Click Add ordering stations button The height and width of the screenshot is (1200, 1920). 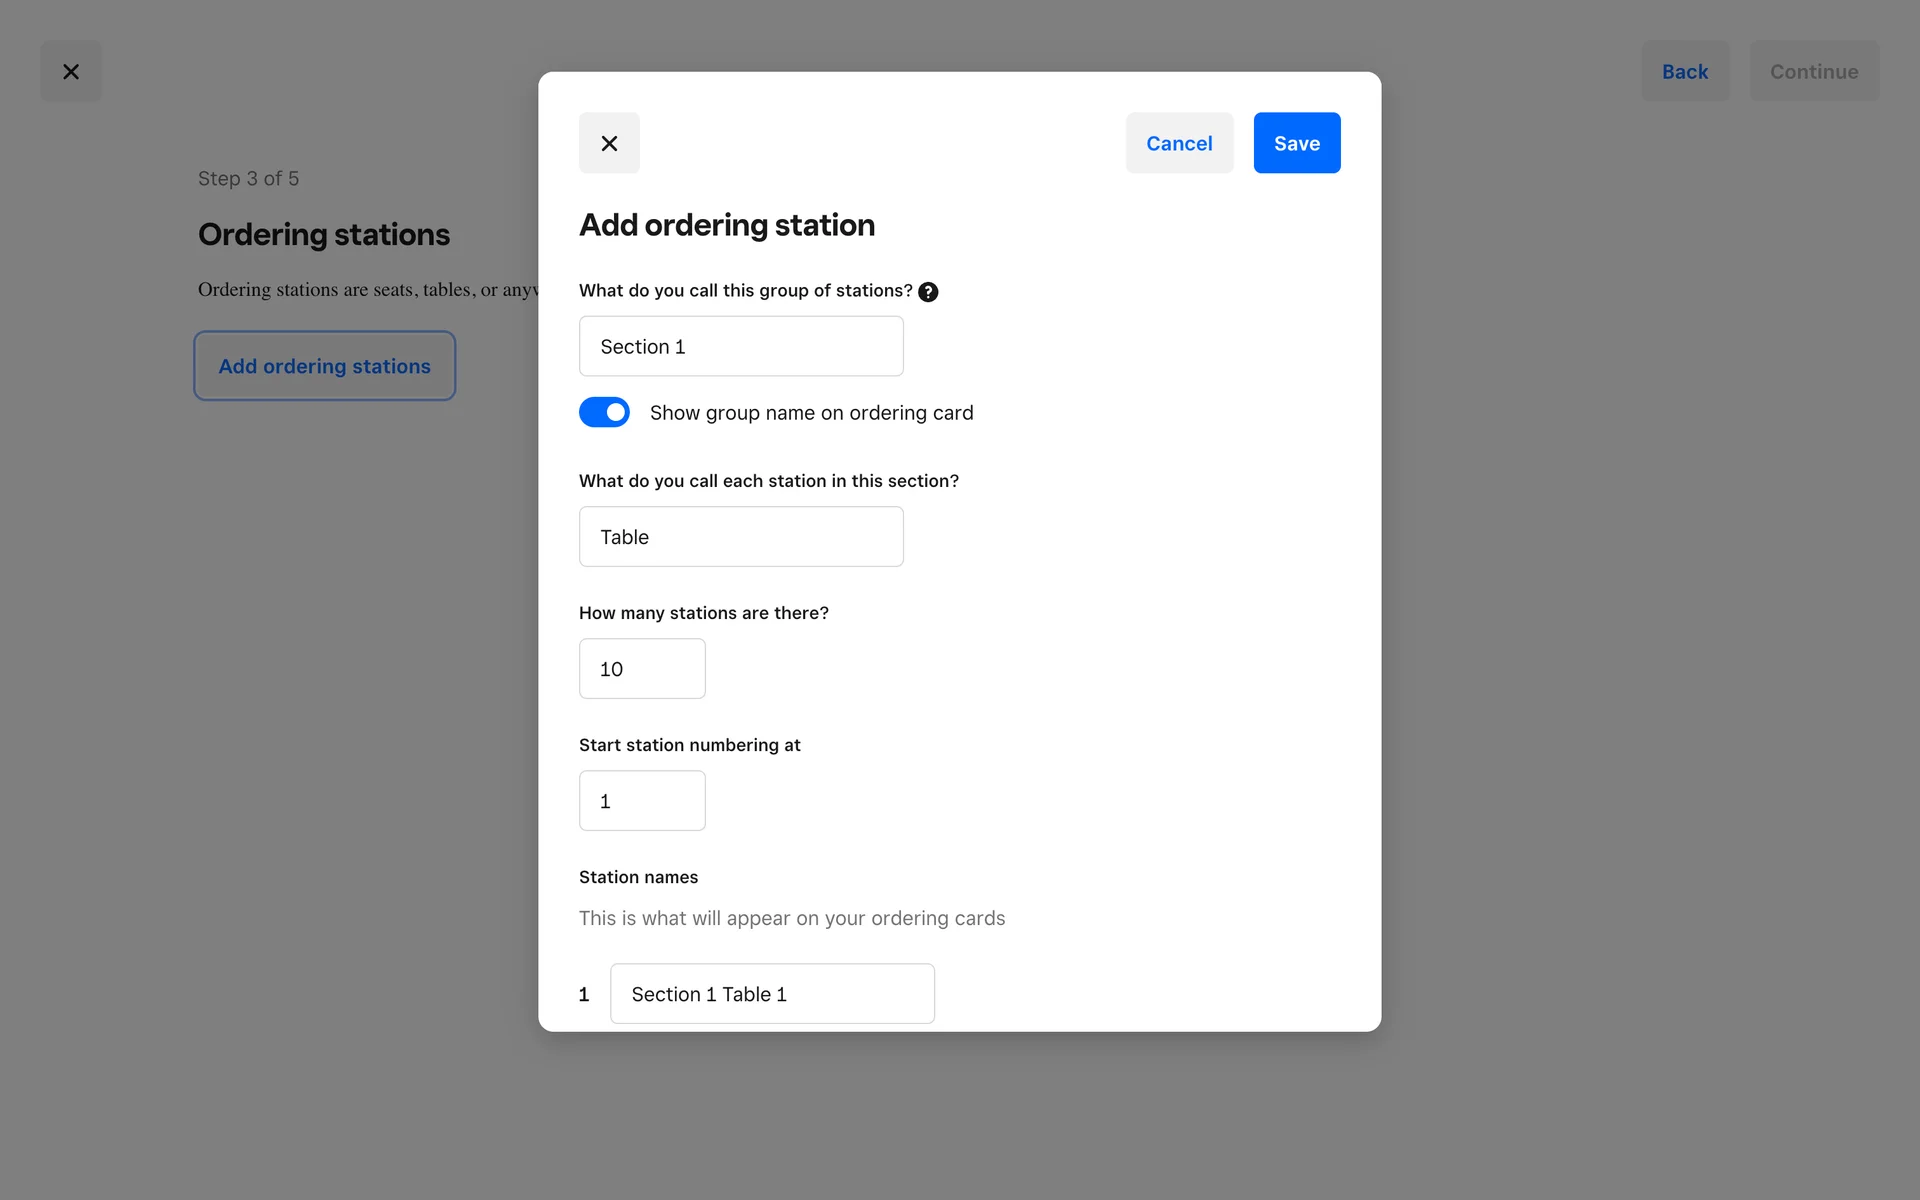click(x=324, y=366)
